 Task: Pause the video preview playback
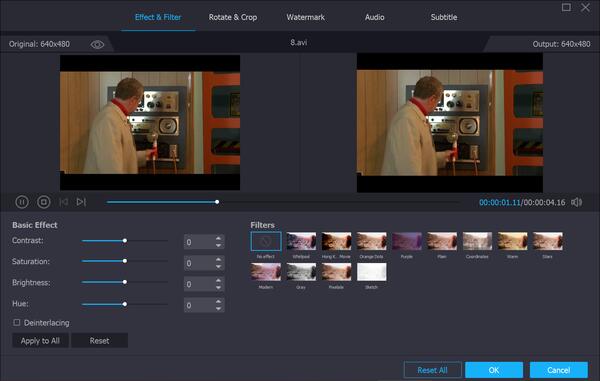click(22, 202)
